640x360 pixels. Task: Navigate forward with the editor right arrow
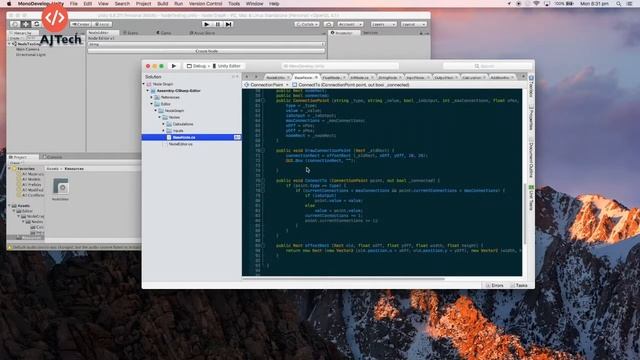[256, 77]
